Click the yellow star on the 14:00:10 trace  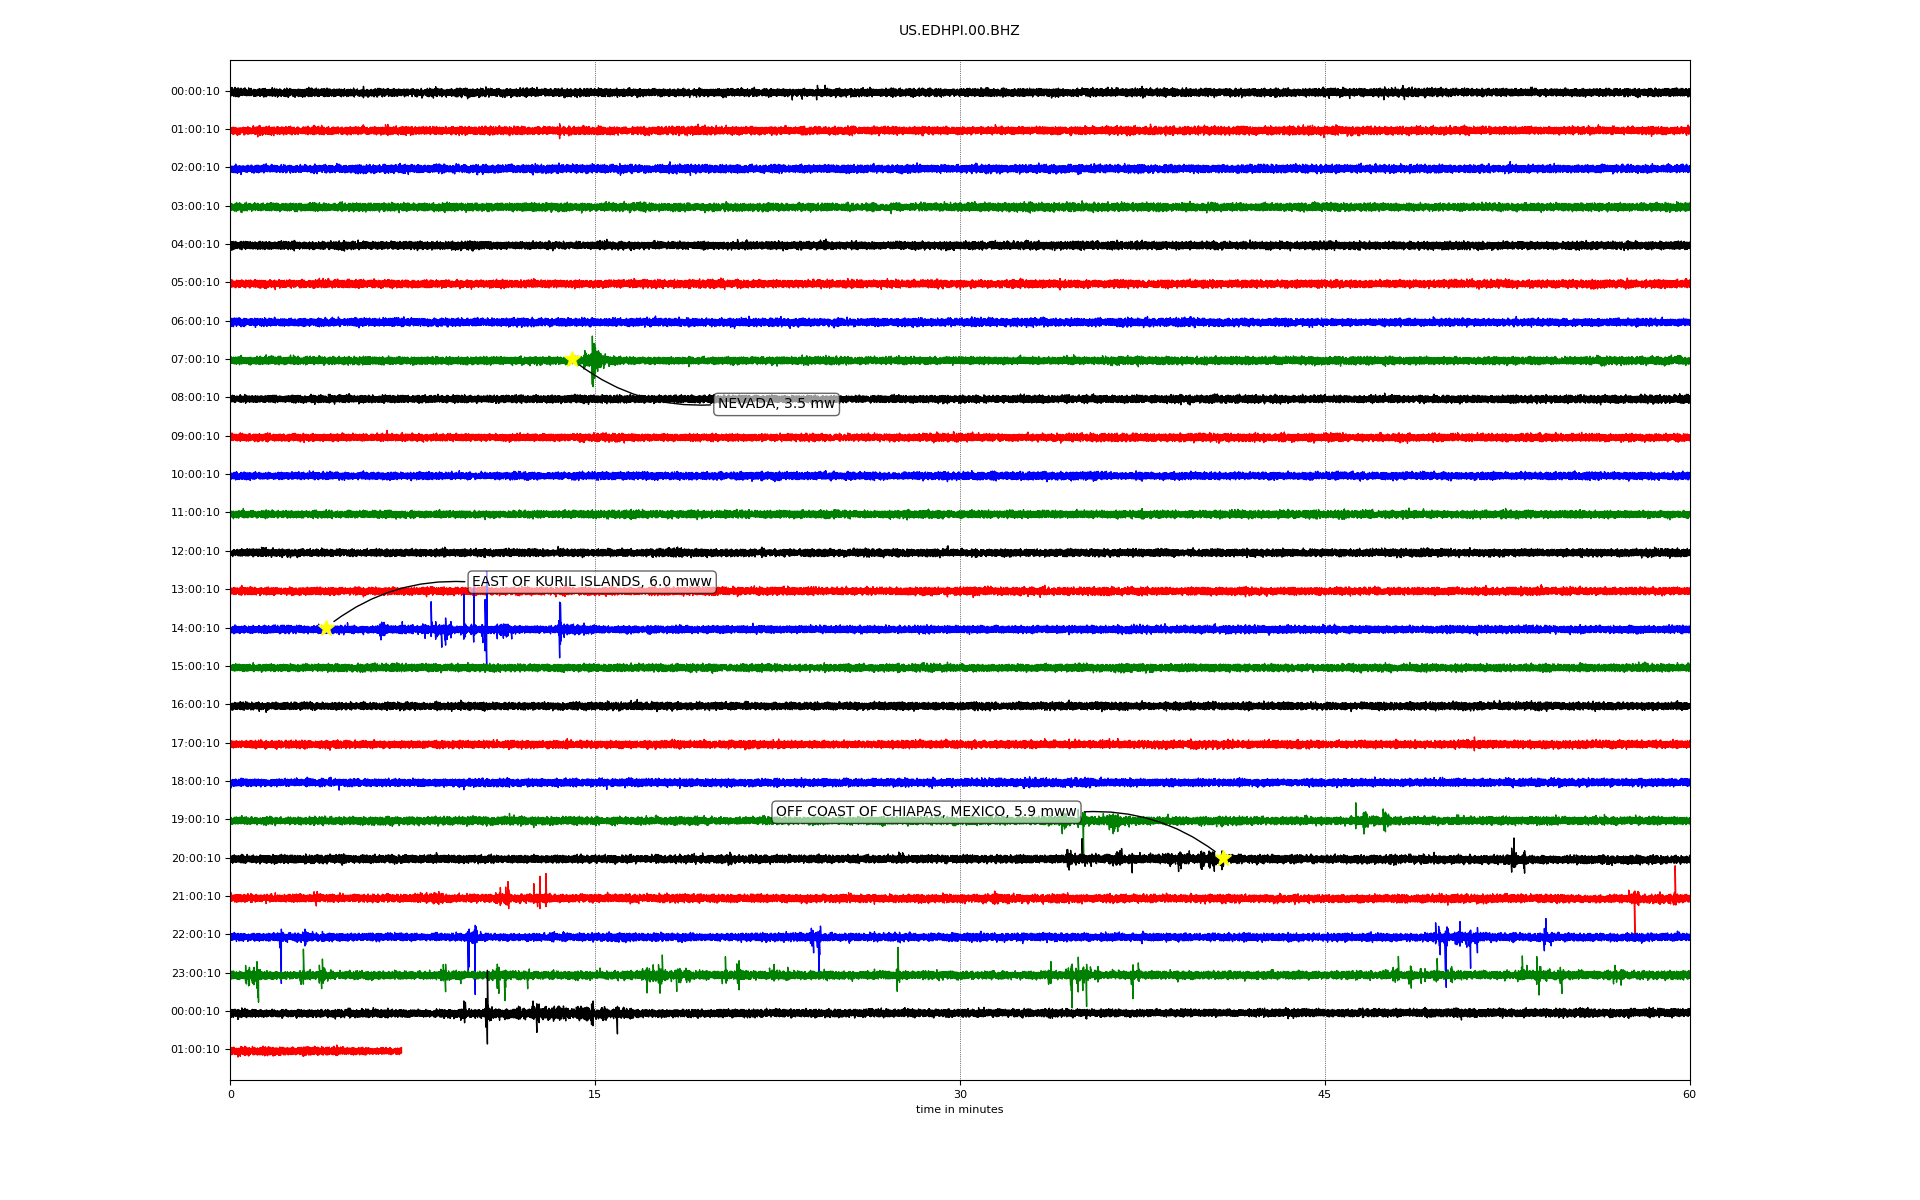pyautogui.click(x=326, y=628)
